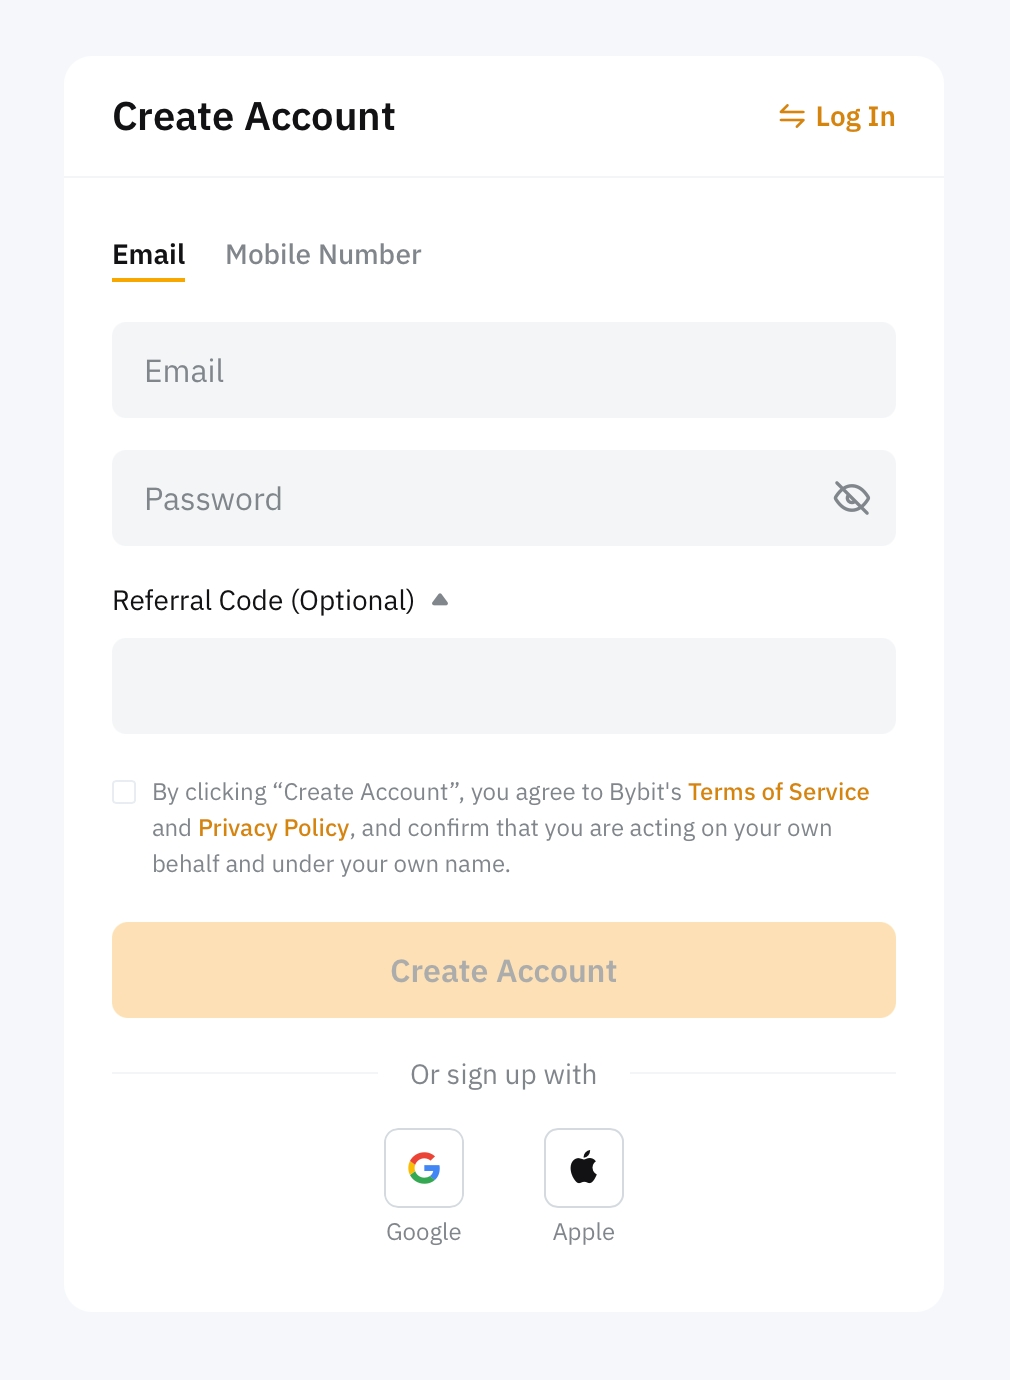Click the Apple sign-up icon
The width and height of the screenshot is (1010, 1380).
coord(584,1168)
